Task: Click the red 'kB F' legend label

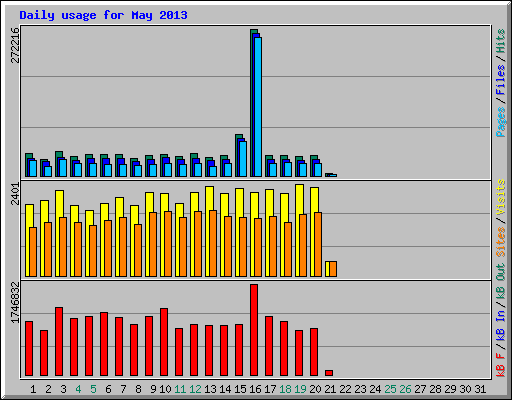Action: 500,365
